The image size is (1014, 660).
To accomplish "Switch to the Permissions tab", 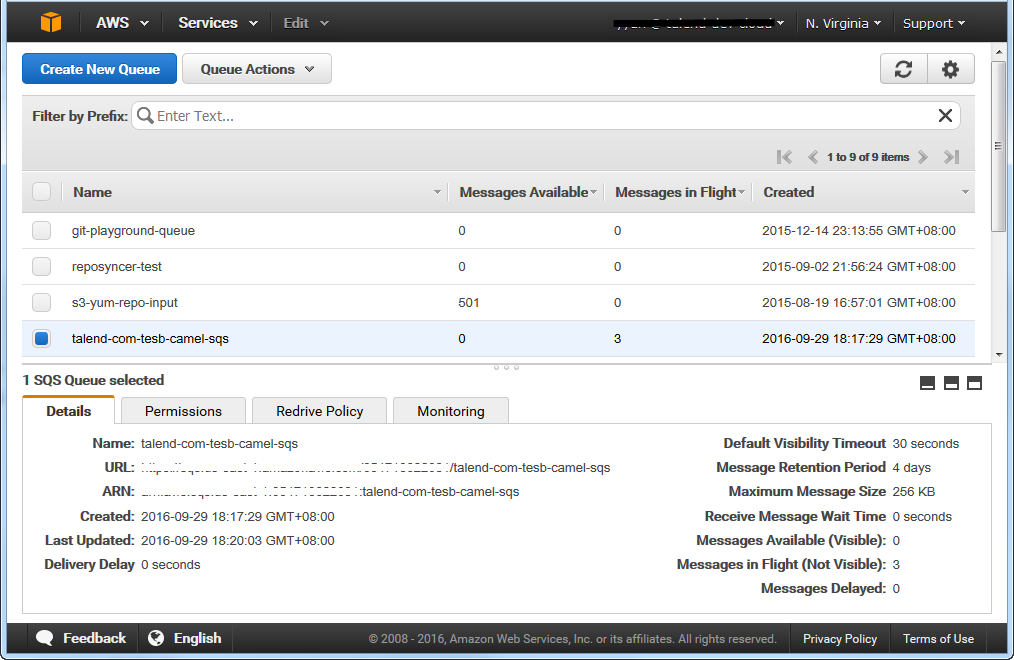I will point(183,411).
